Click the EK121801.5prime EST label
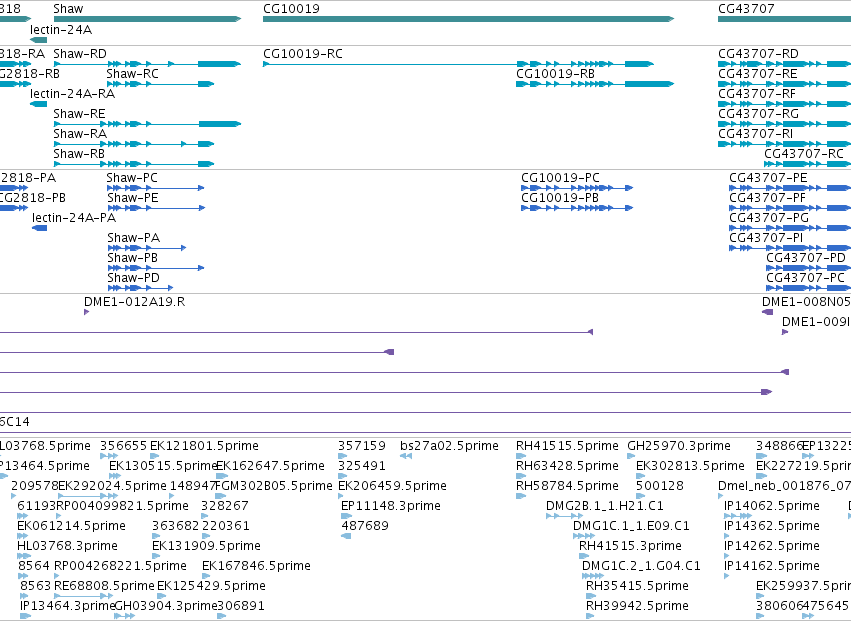The height and width of the screenshot is (621, 851). [x=204, y=446]
